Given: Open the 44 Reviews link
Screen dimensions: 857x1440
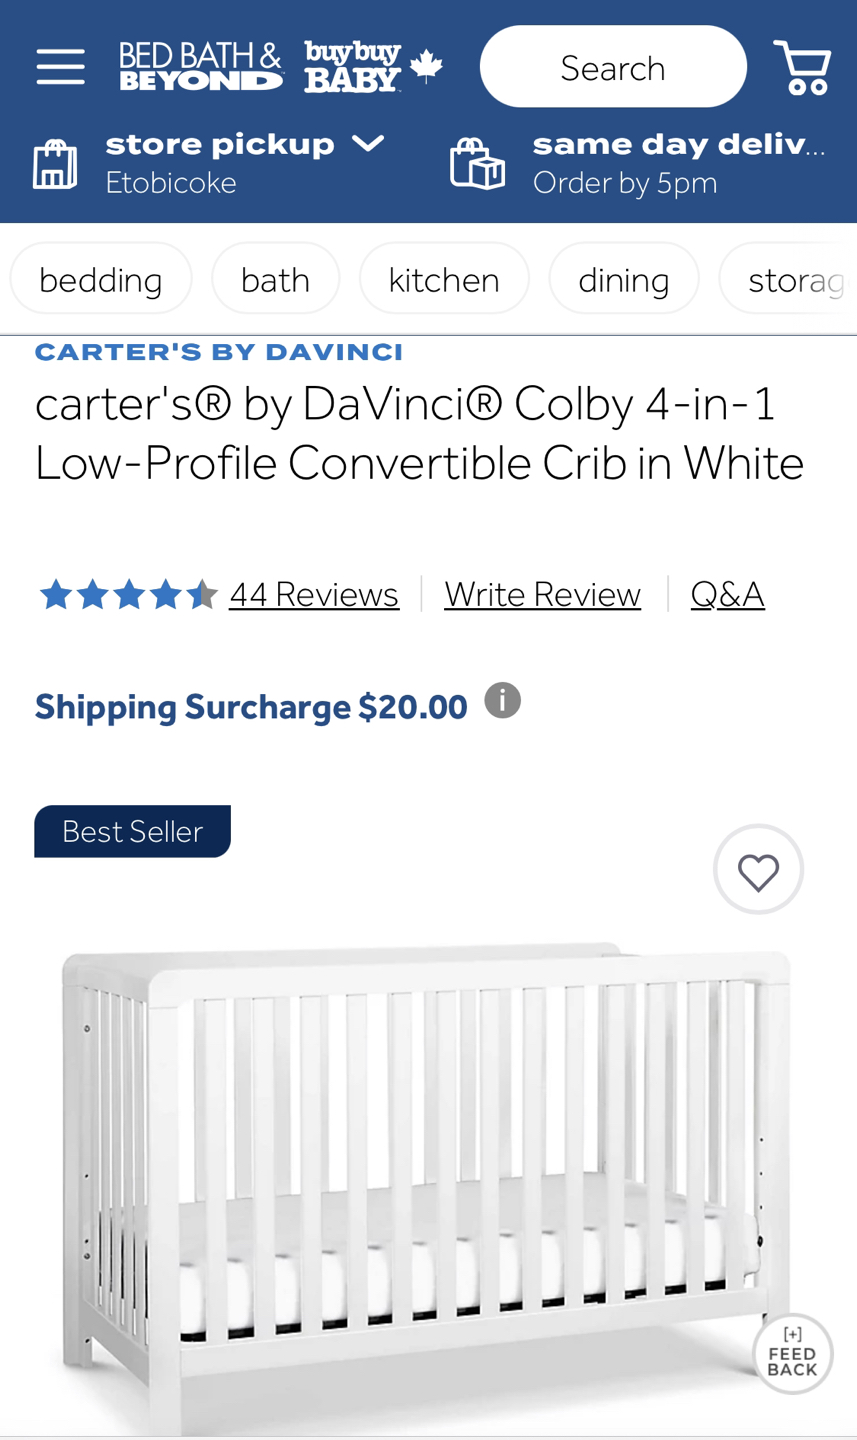Looking at the screenshot, I should point(314,594).
